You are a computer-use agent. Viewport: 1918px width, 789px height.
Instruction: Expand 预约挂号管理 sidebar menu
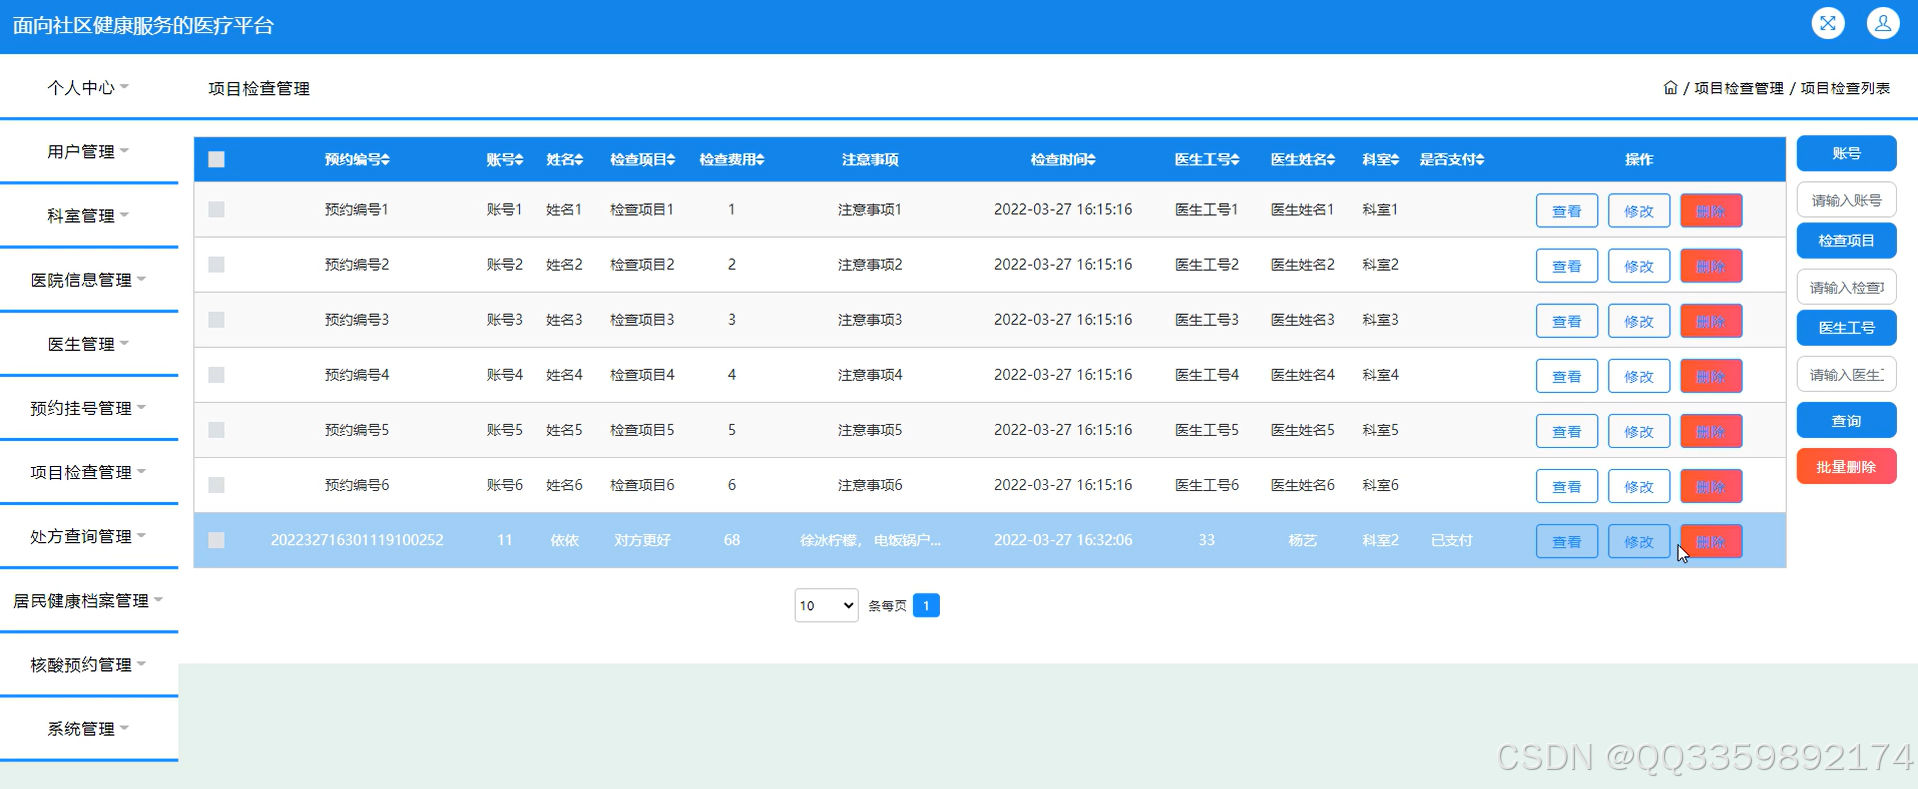coord(88,407)
